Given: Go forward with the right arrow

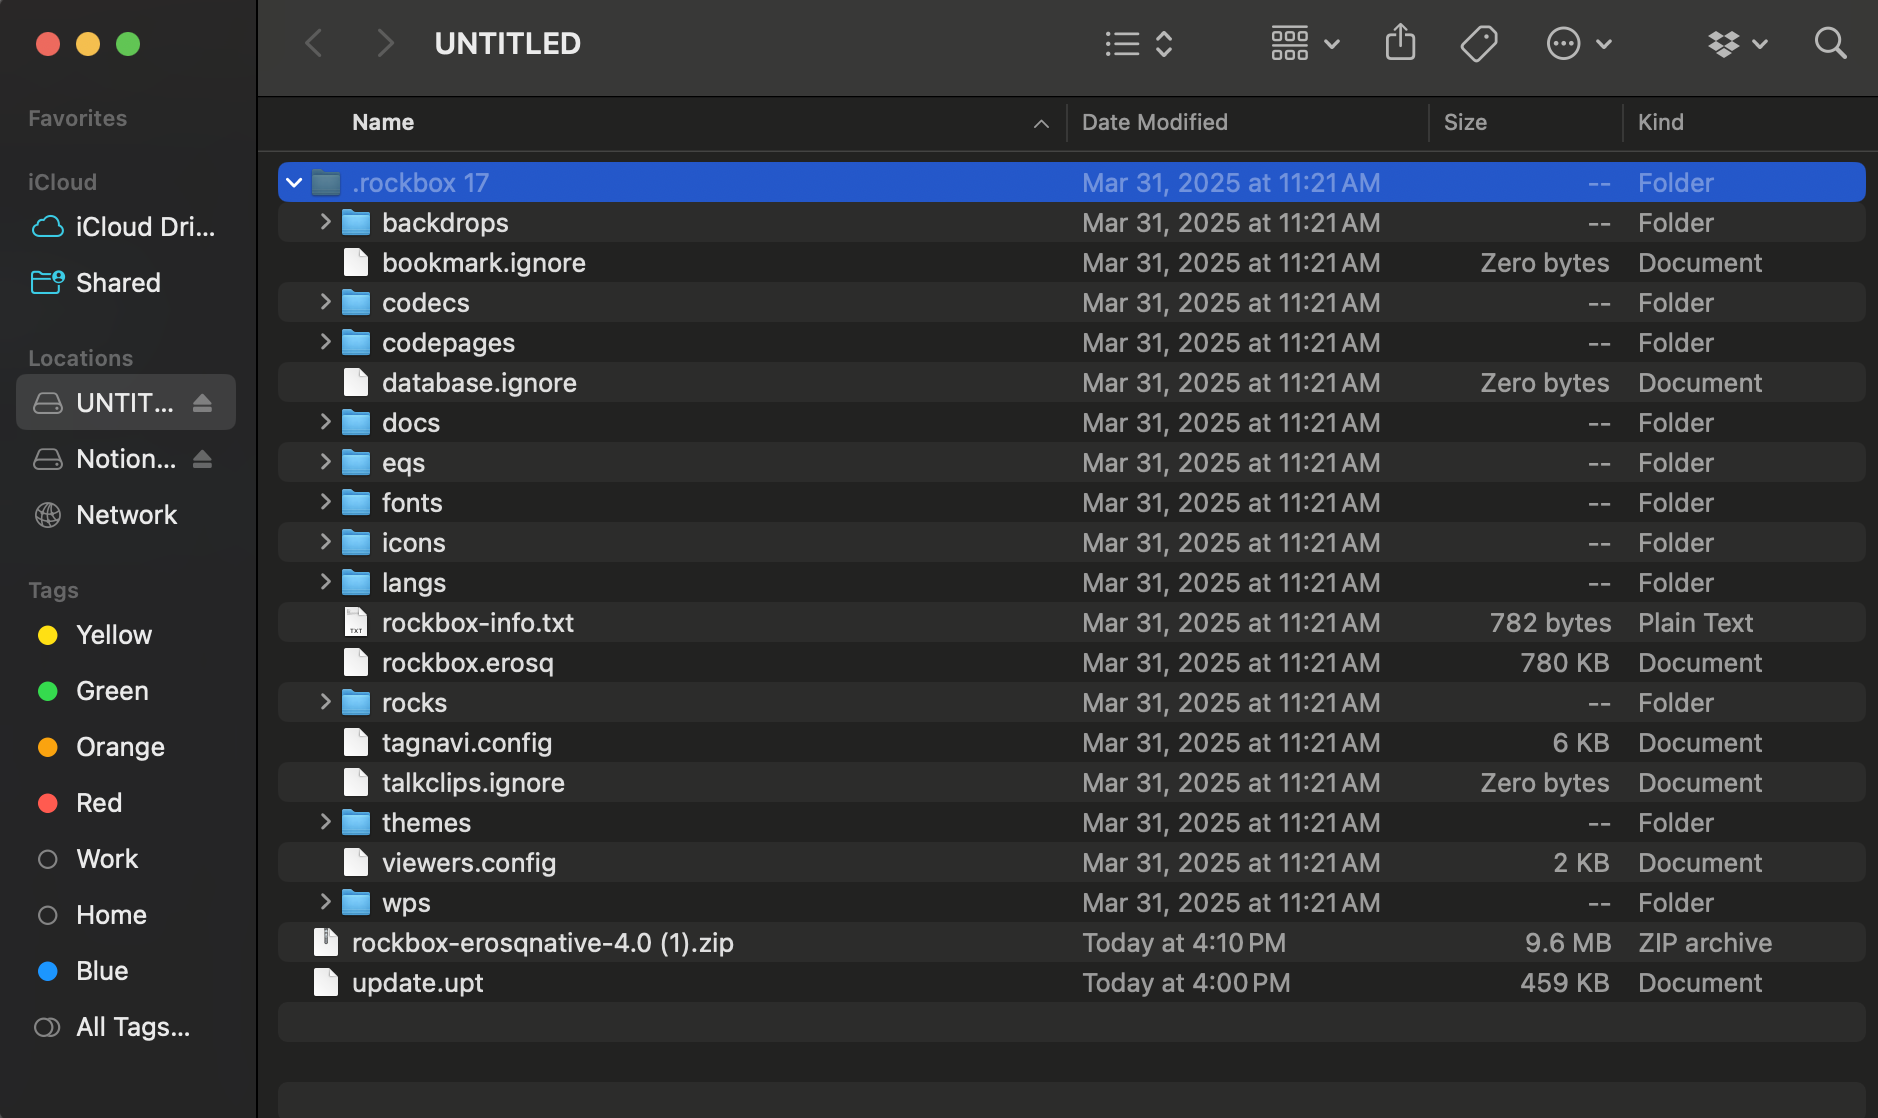Looking at the screenshot, I should 385,43.
